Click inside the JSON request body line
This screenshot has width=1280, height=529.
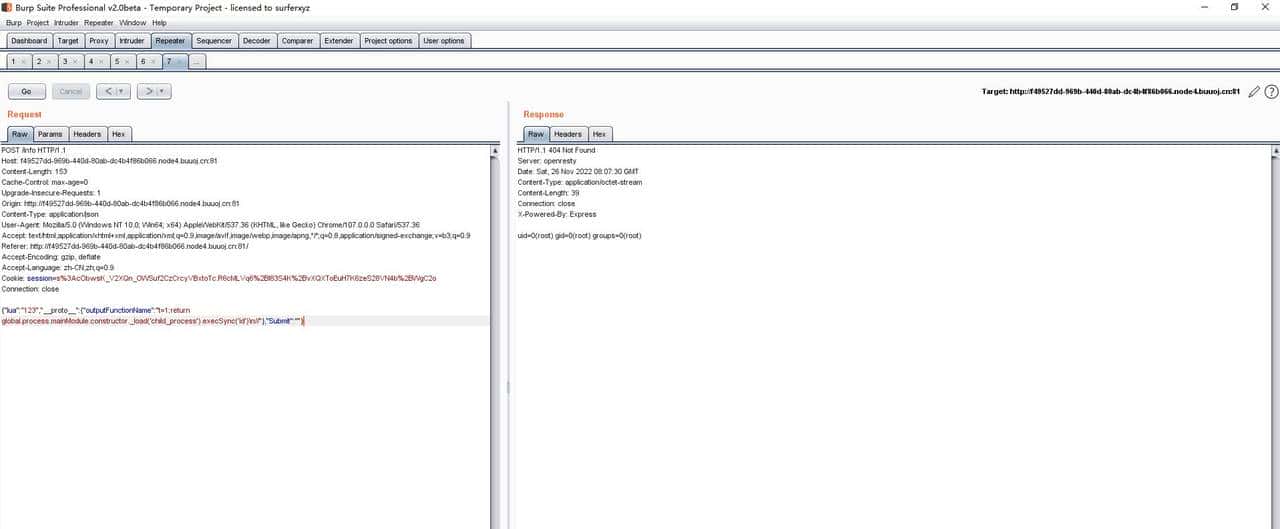click(150, 321)
